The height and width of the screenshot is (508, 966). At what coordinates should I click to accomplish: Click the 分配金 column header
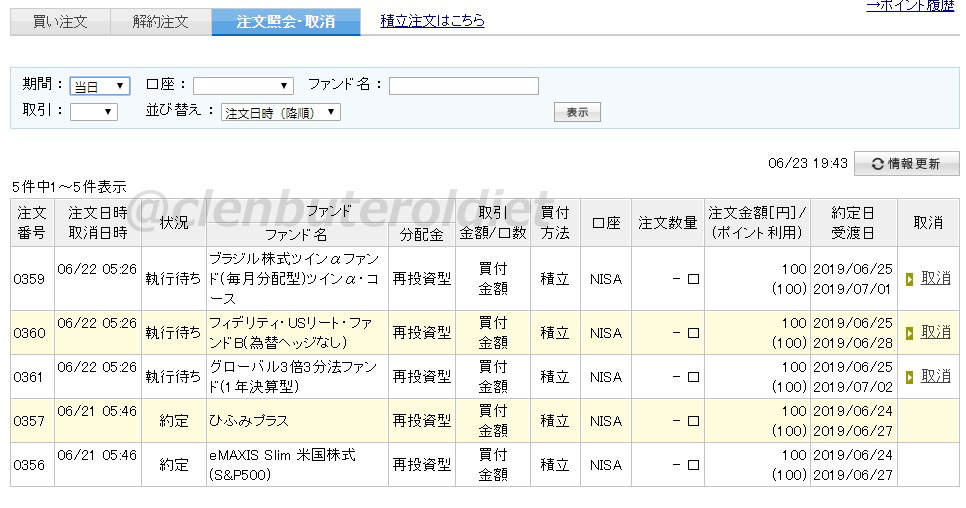[x=421, y=235]
